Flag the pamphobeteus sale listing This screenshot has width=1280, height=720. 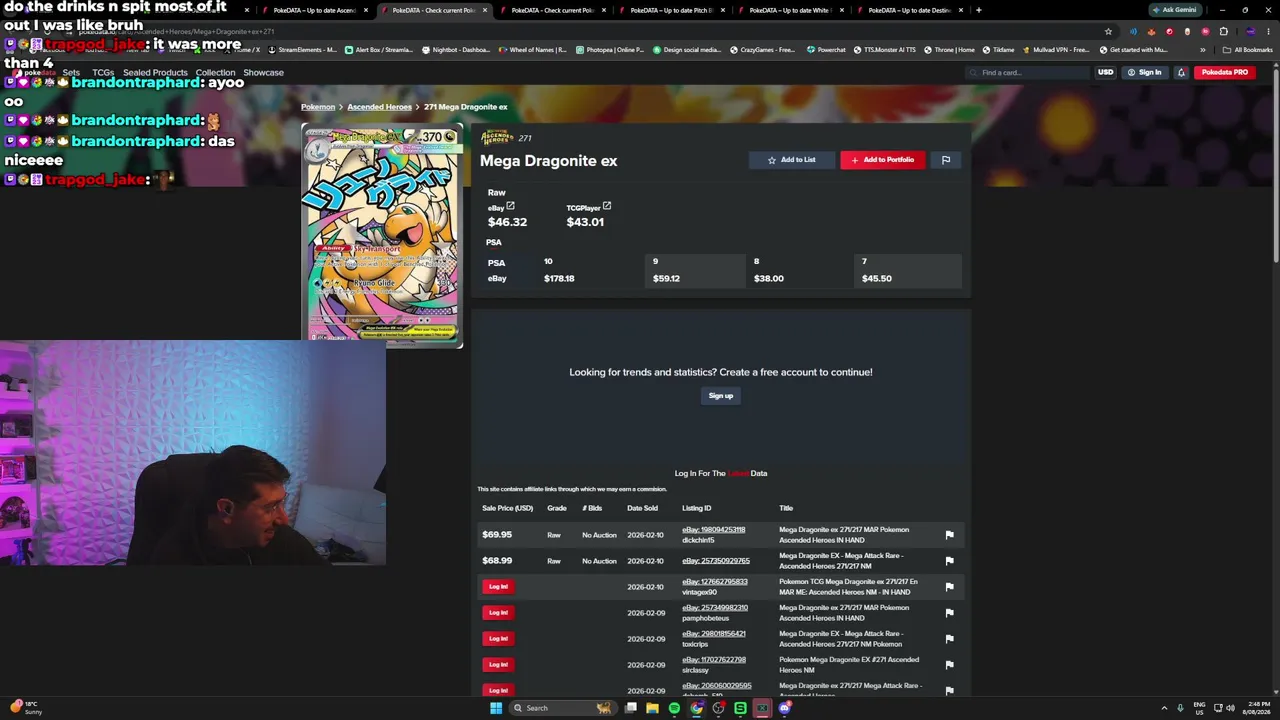[x=949, y=613]
